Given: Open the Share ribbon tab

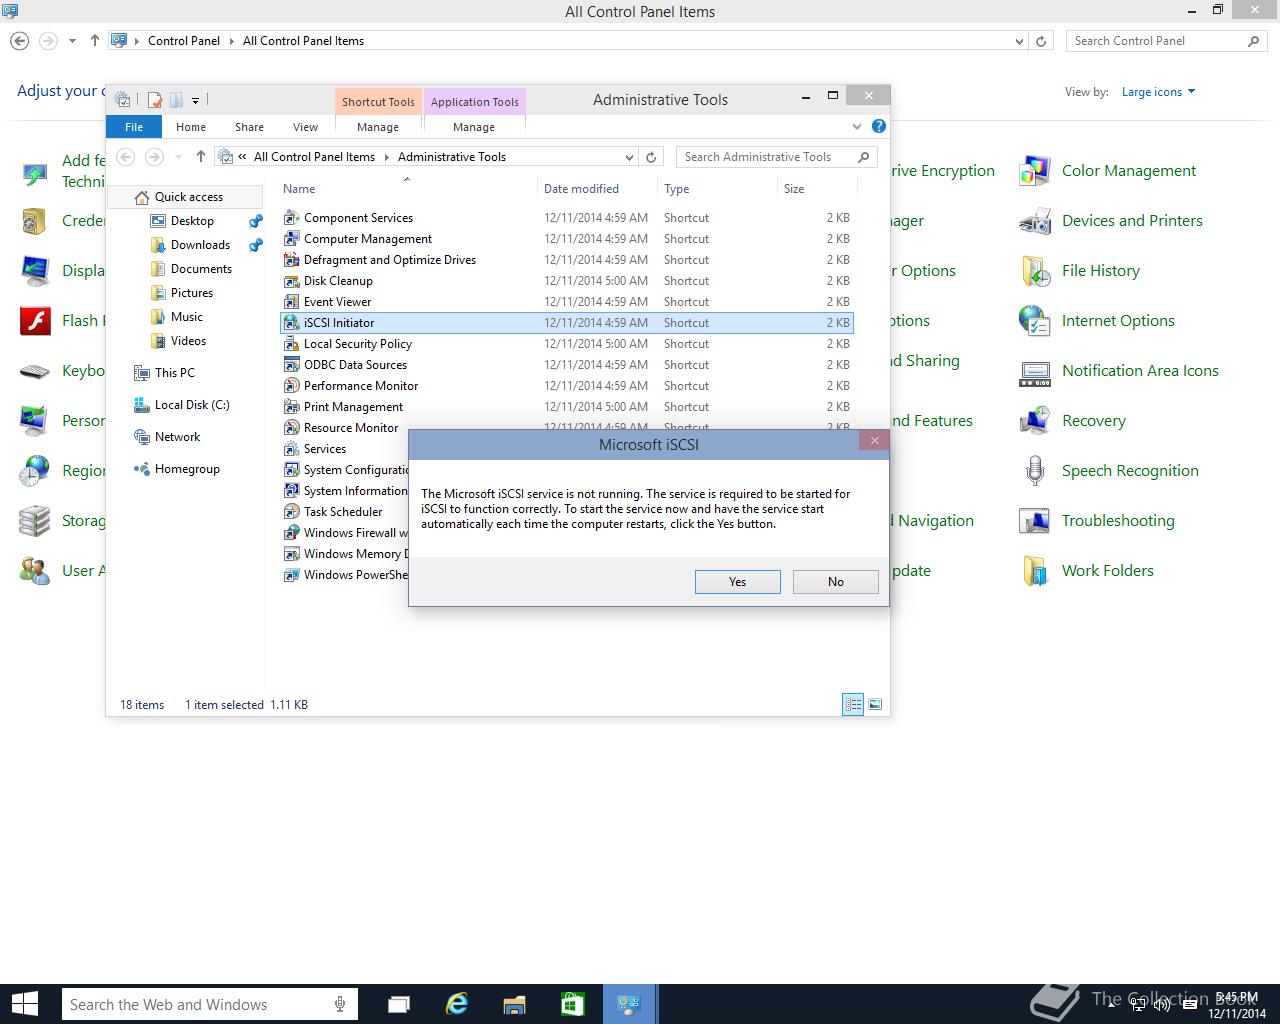Looking at the screenshot, I should (249, 127).
